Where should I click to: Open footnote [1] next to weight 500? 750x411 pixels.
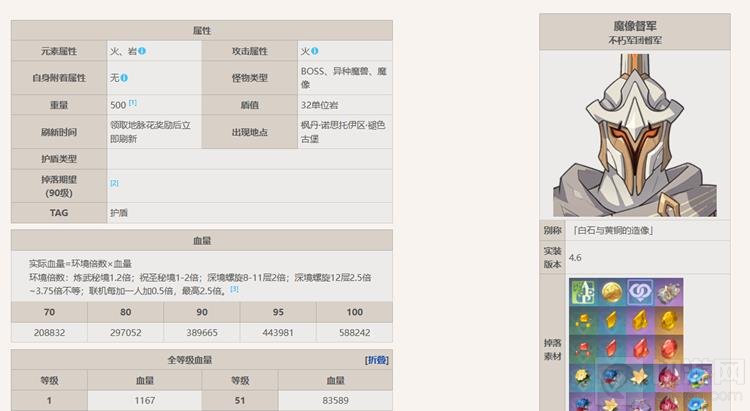point(133,103)
